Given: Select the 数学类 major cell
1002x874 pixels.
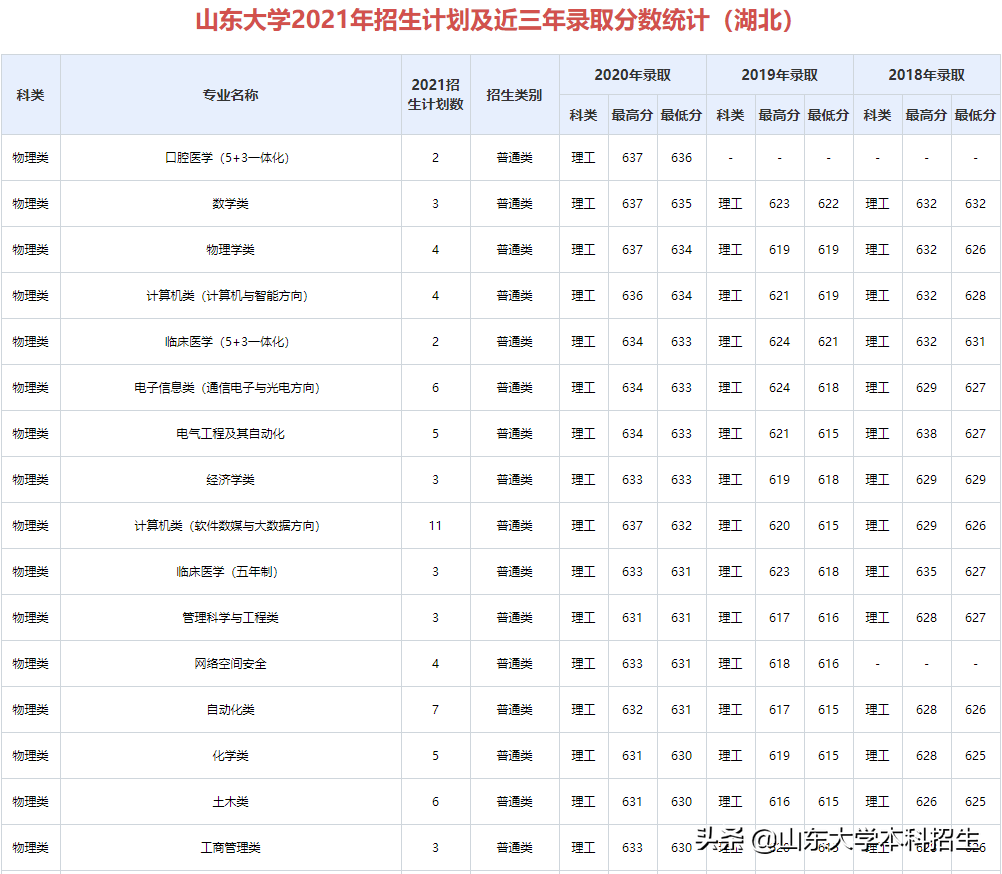Looking at the screenshot, I should point(227,203).
